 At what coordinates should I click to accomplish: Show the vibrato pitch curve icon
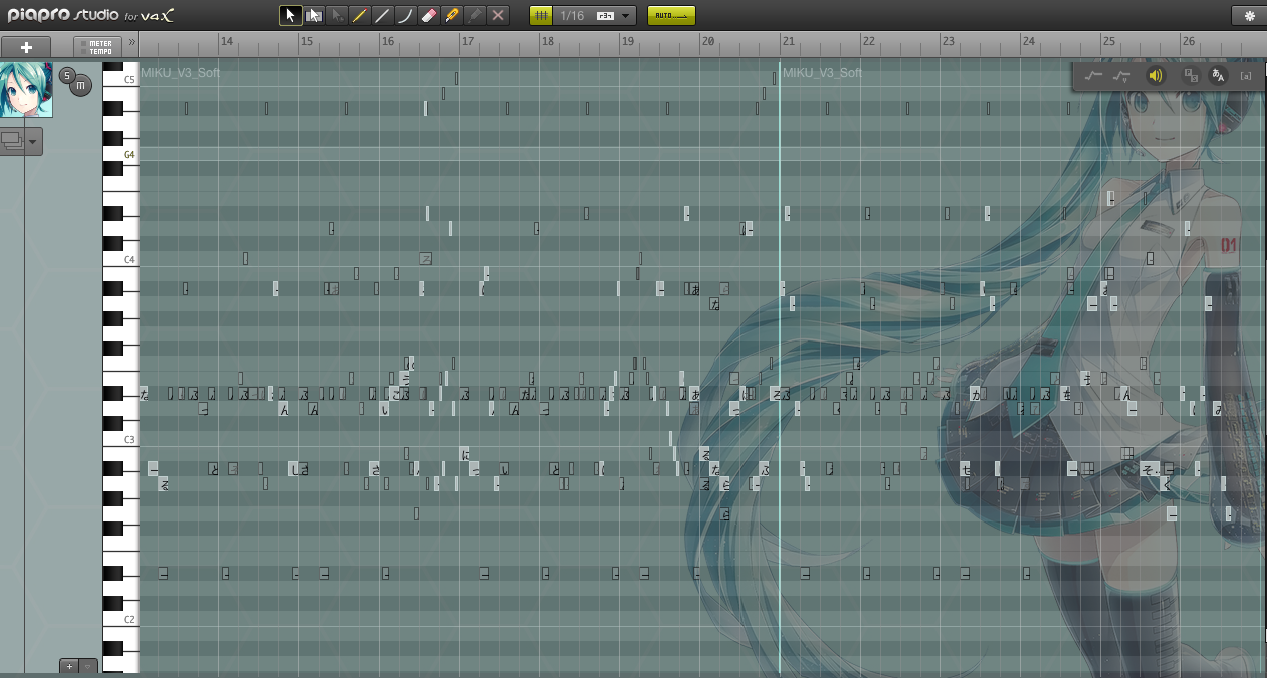pyautogui.click(x=1121, y=75)
